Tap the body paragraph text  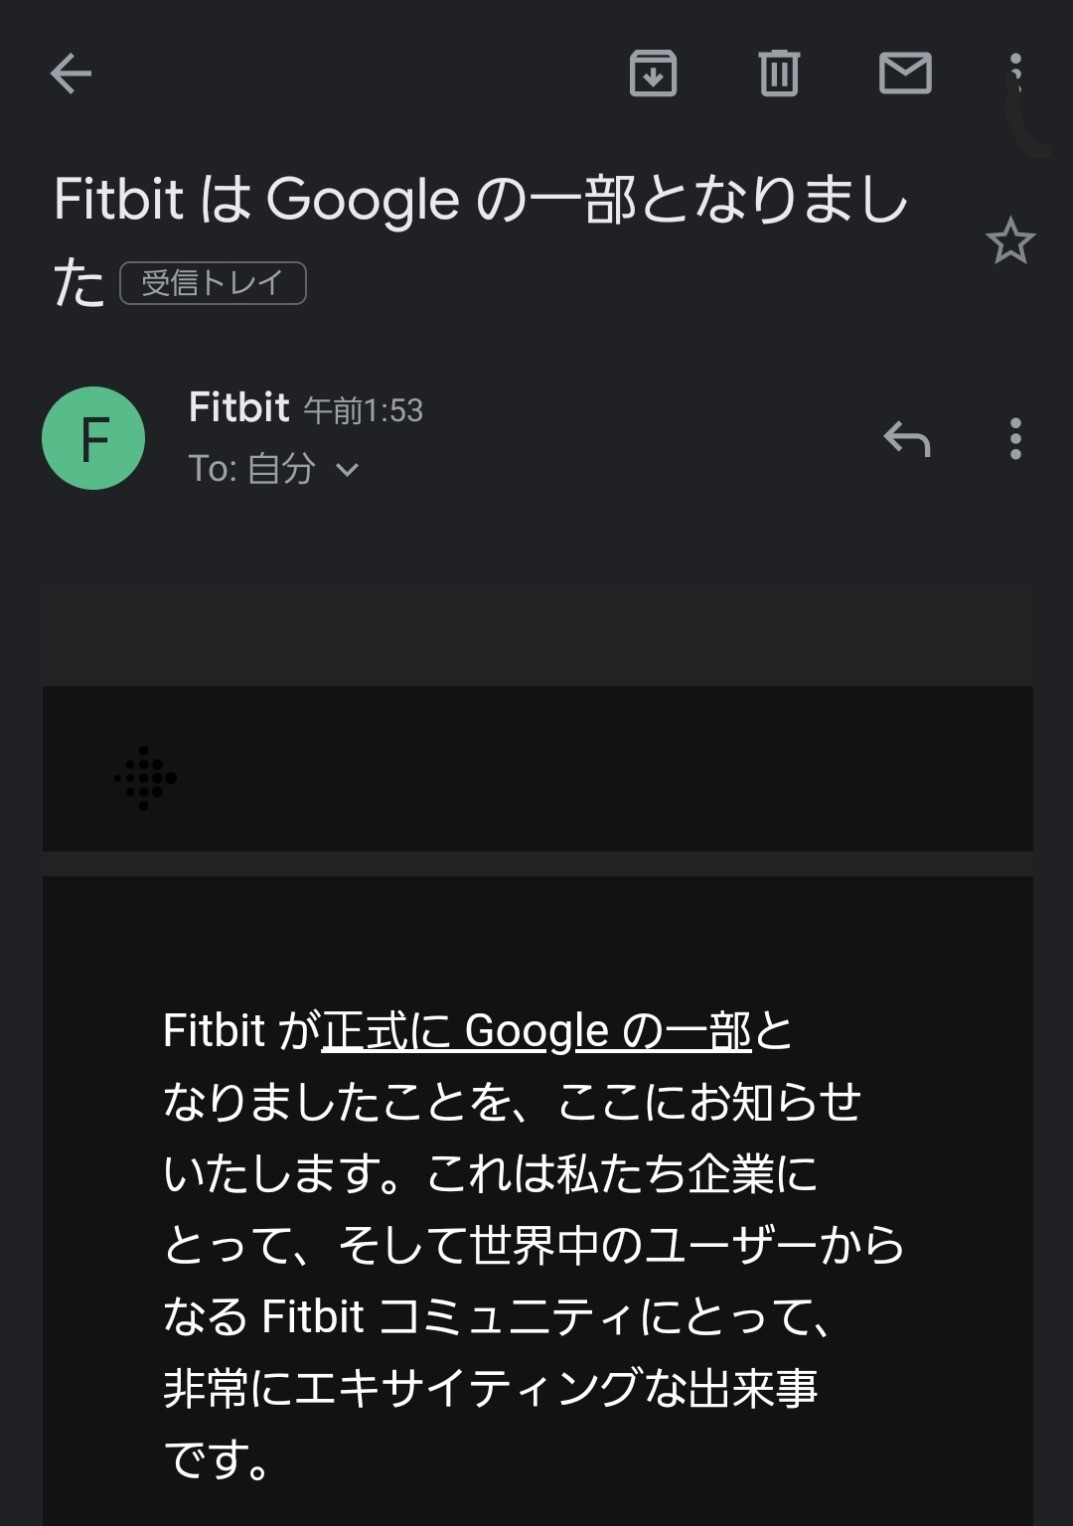pos(533,1245)
